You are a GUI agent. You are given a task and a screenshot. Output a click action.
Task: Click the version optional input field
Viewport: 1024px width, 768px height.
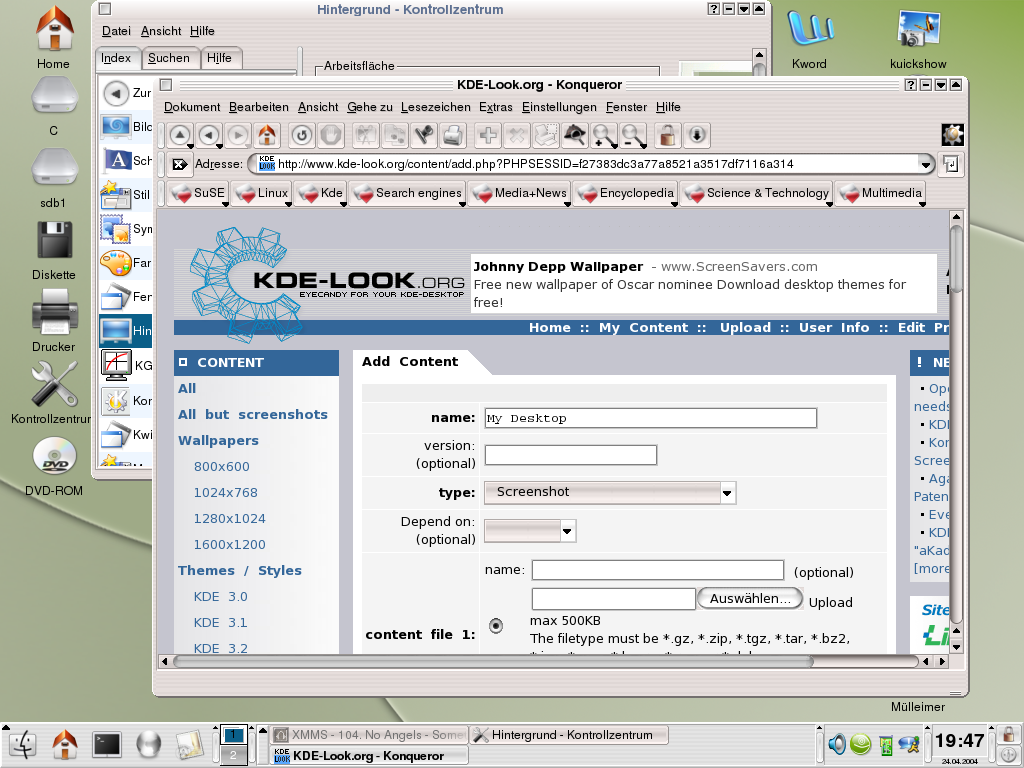570,455
